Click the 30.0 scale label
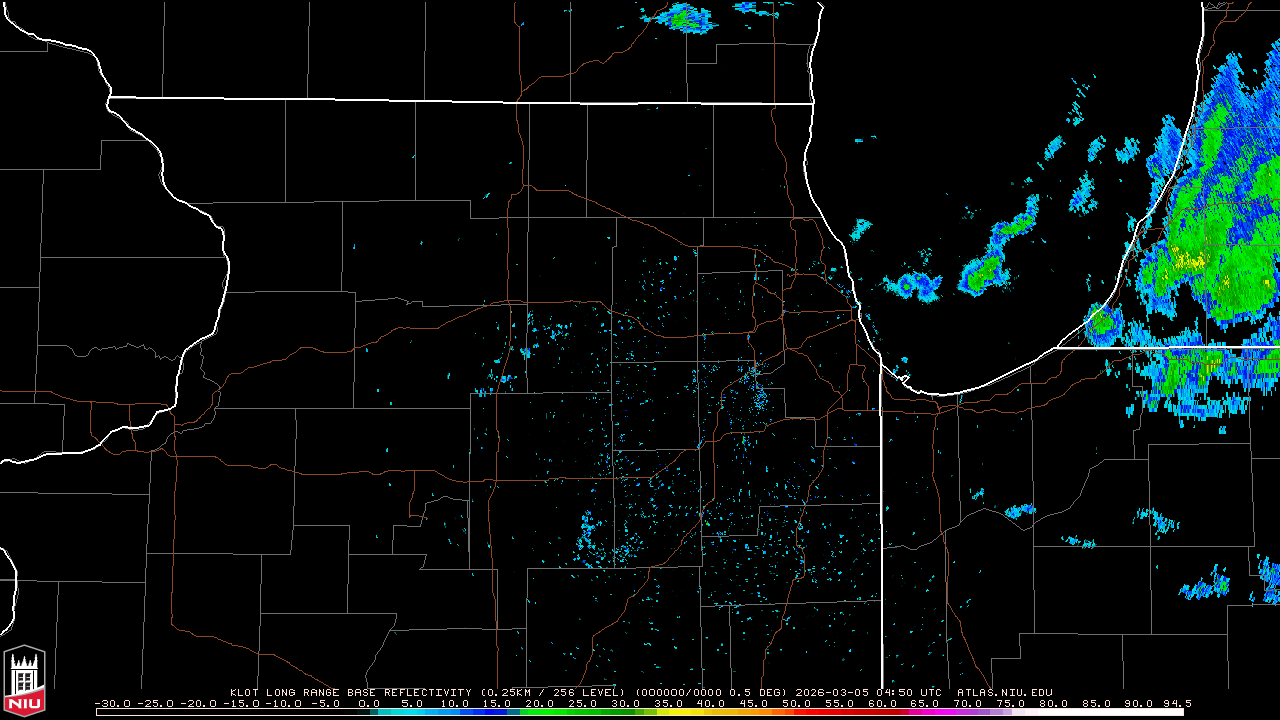 coord(626,703)
